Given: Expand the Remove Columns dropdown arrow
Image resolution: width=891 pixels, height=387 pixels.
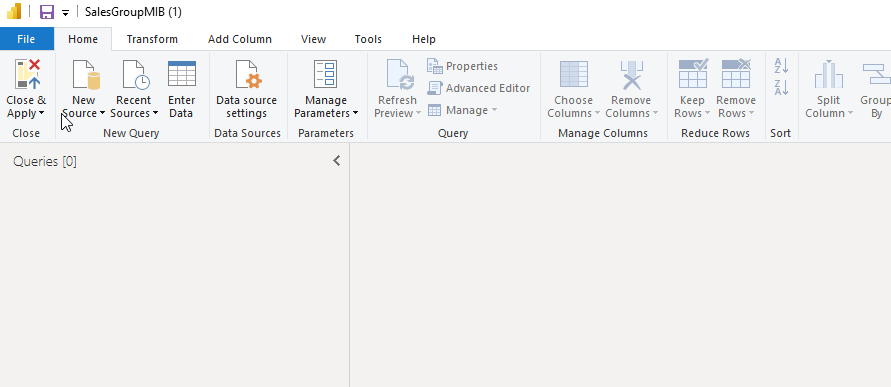Looking at the screenshot, I should [x=655, y=114].
